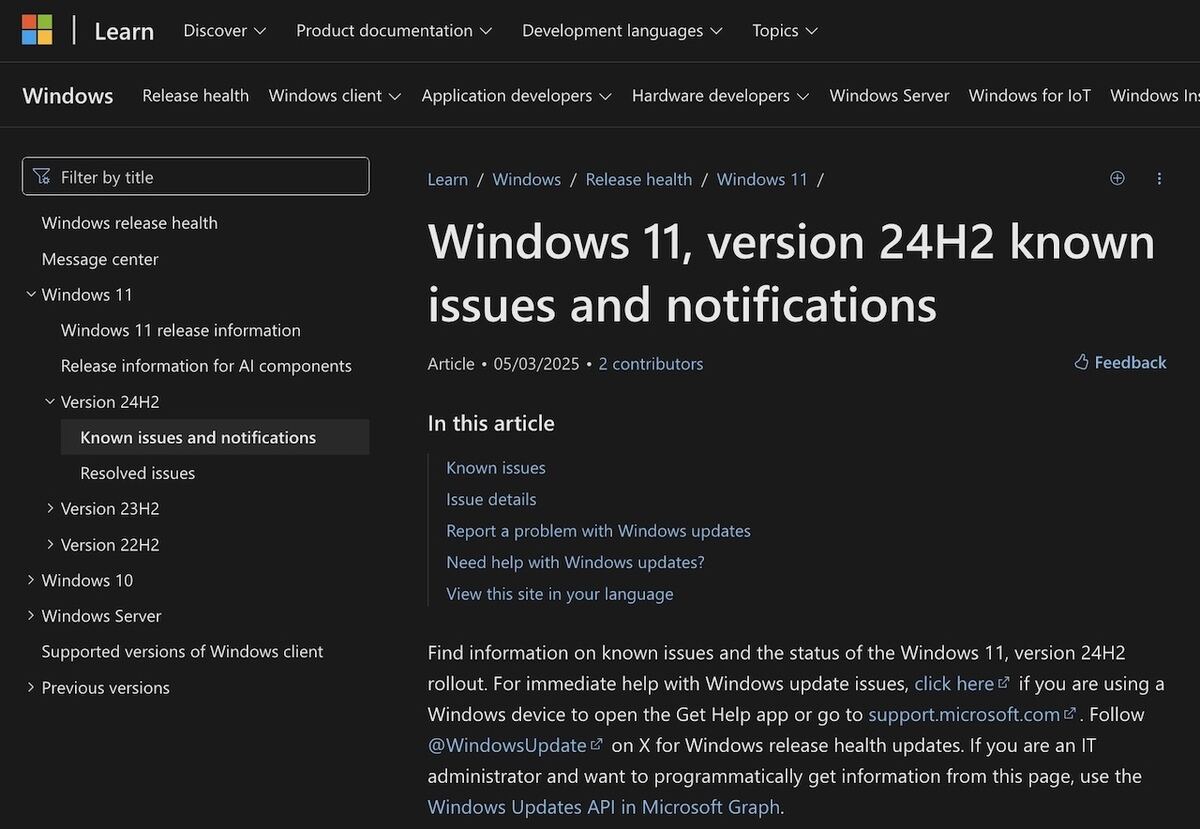Open Report a problem with Windows updates
This screenshot has width=1200, height=829.
tap(598, 530)
